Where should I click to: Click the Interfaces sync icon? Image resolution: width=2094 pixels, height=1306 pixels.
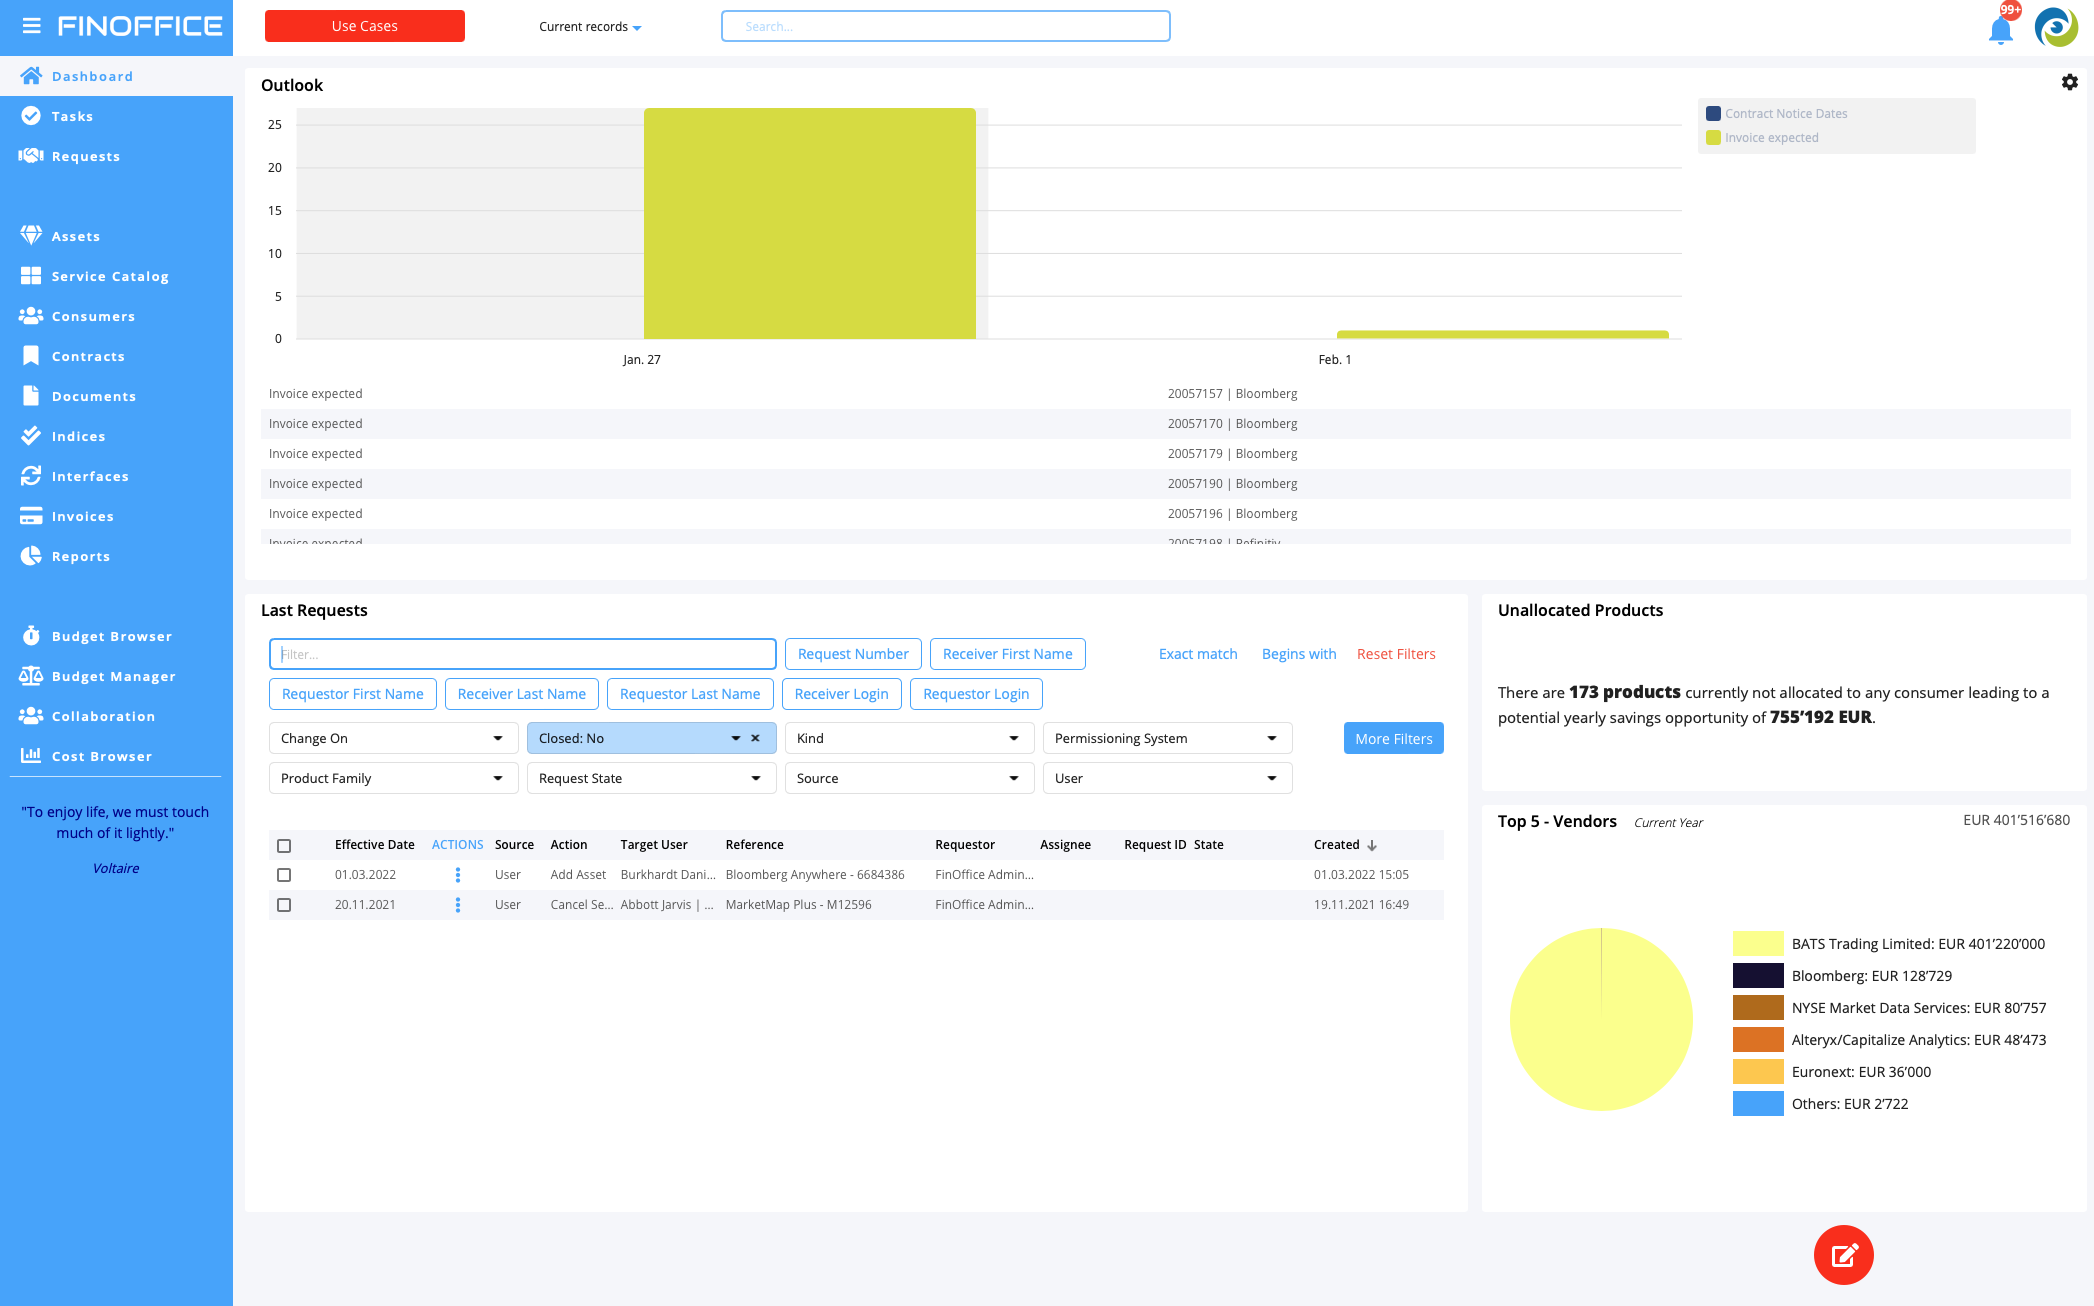[x=31, y=476]
